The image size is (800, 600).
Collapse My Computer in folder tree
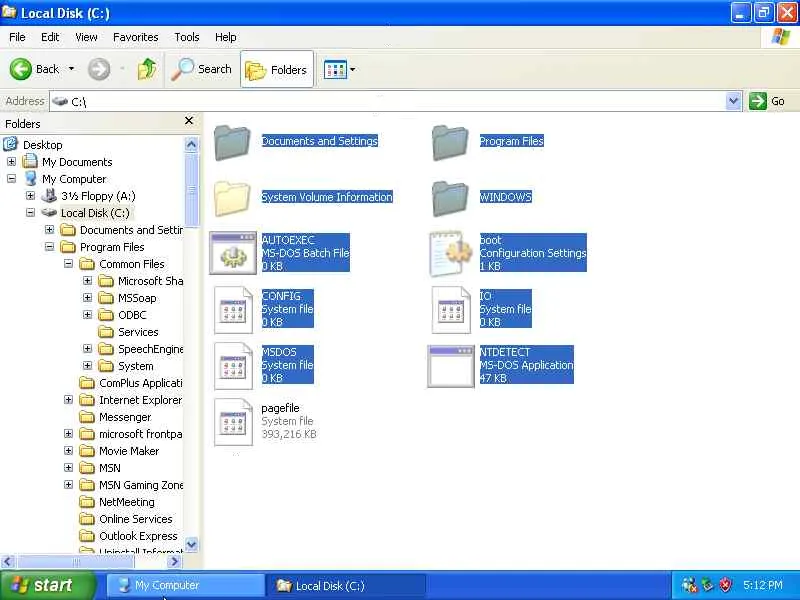11,179
